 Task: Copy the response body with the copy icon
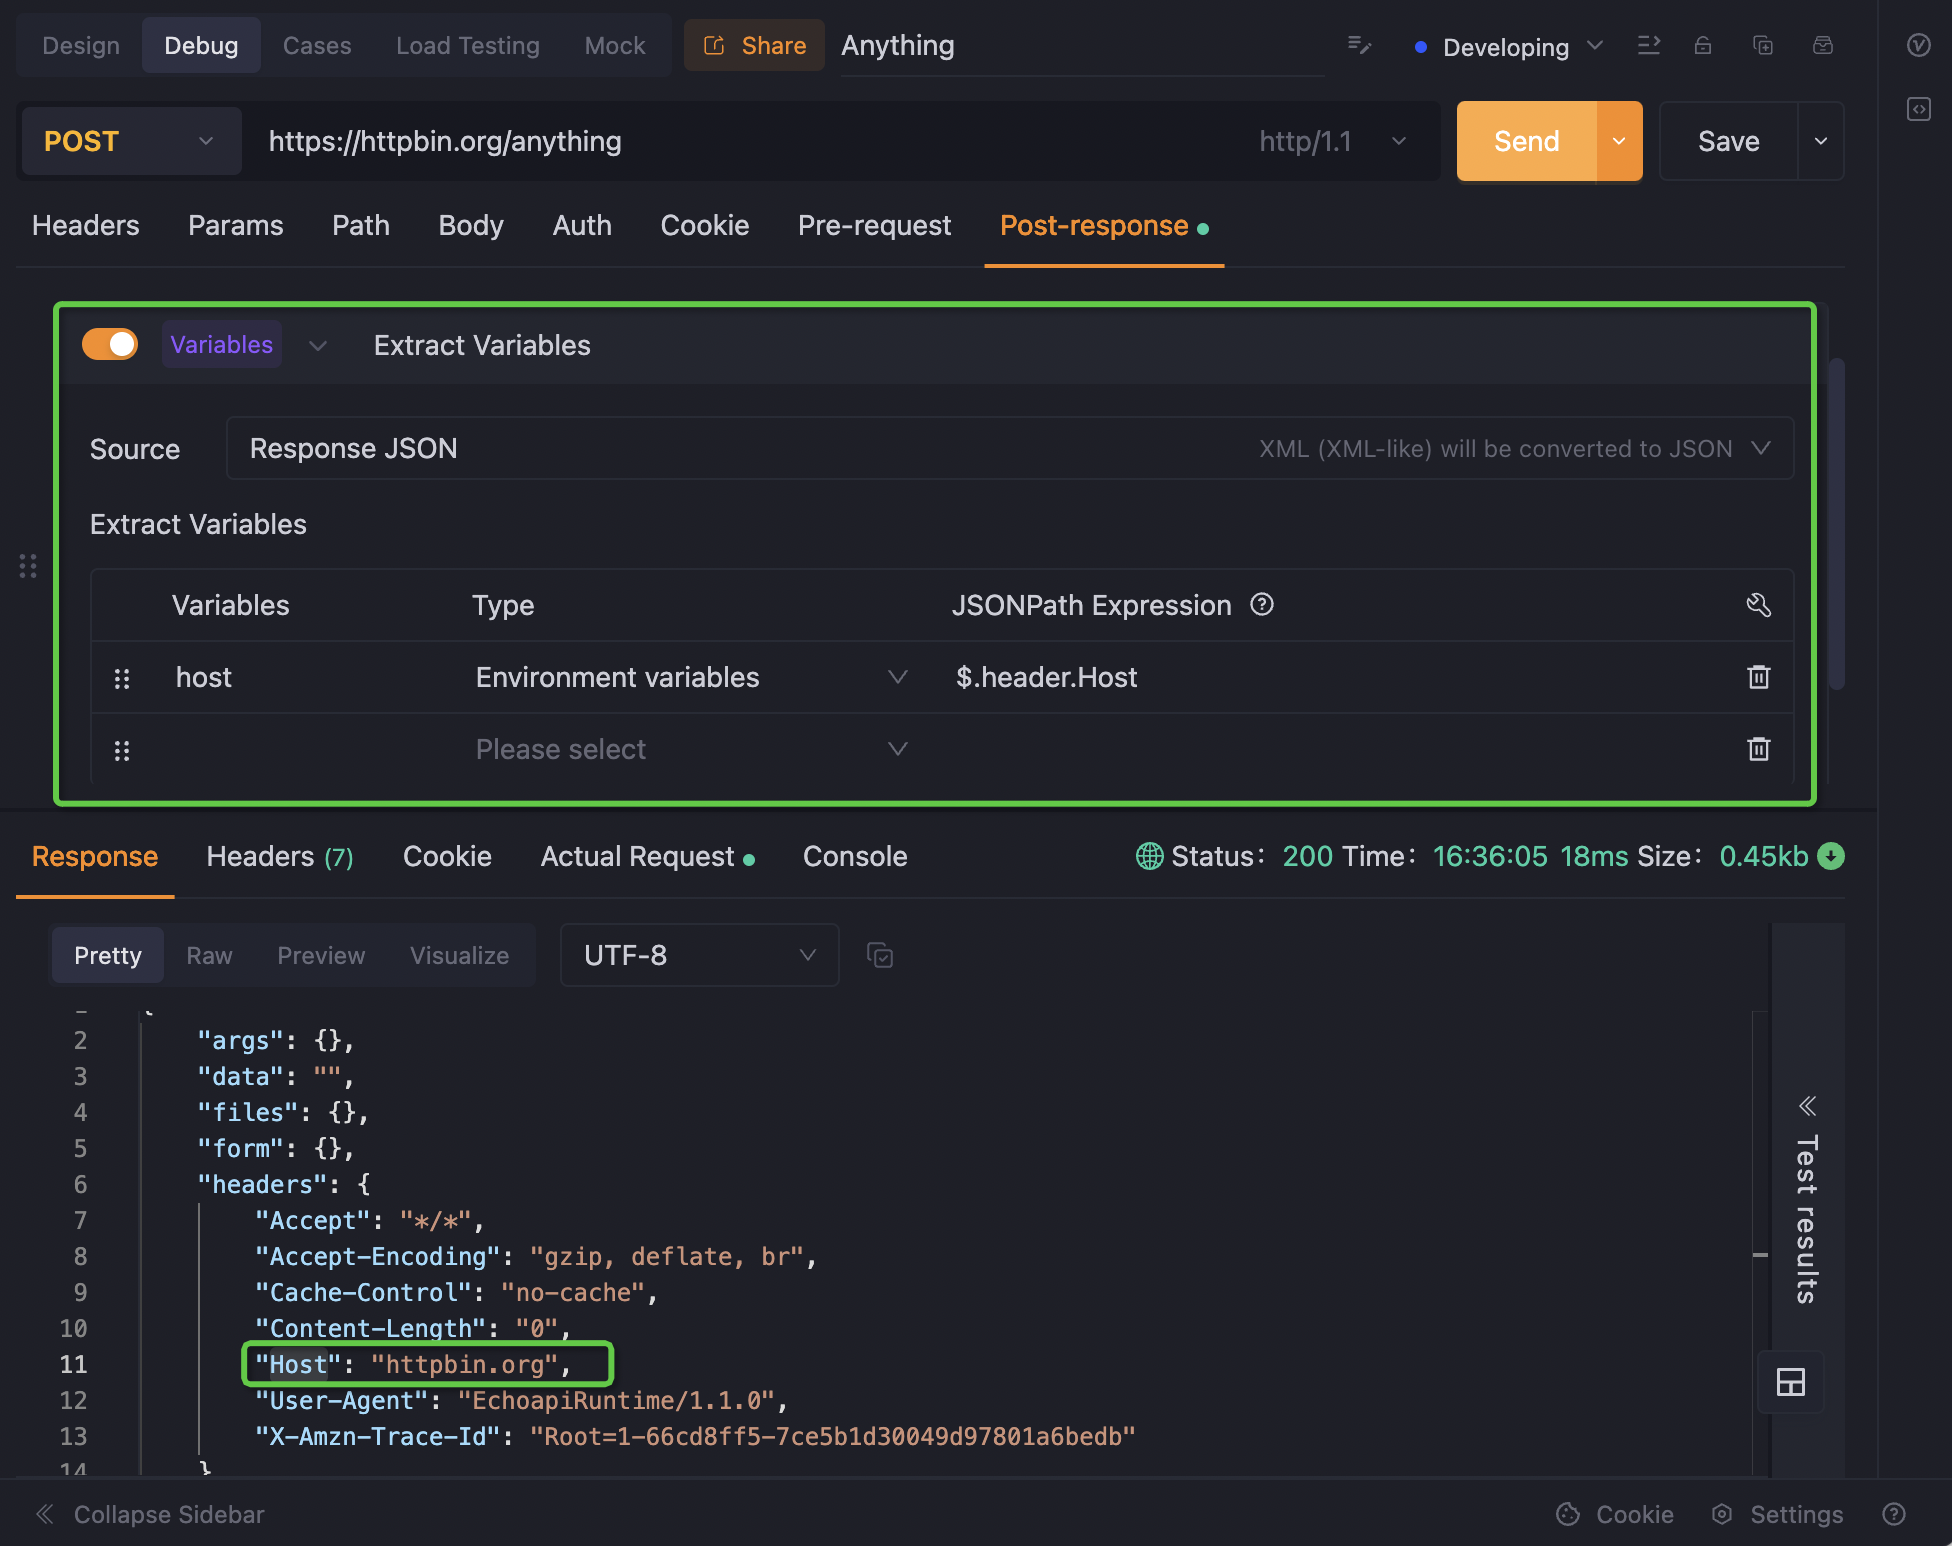click(x=880, y=955)
